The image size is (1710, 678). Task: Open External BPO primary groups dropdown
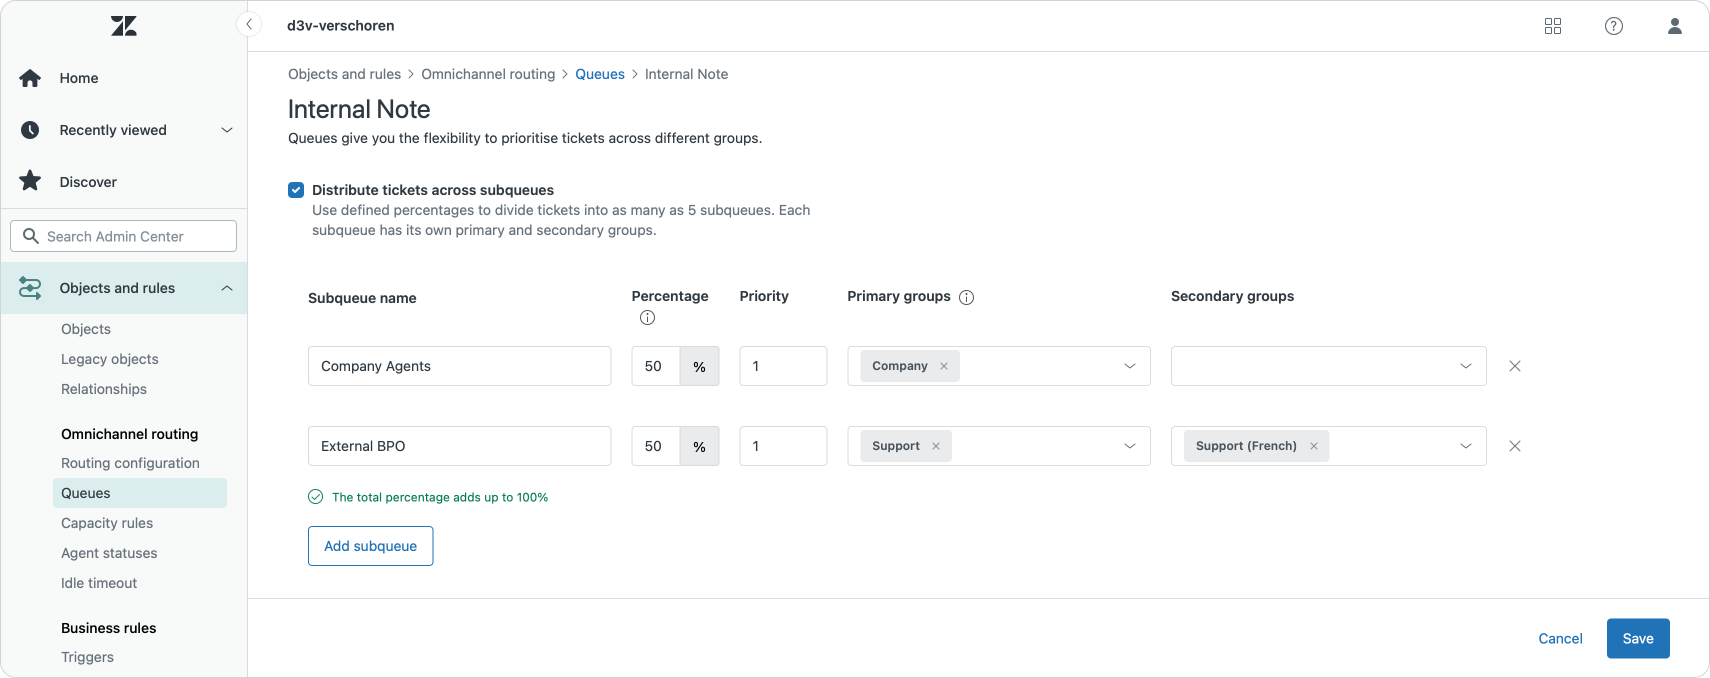tap(1129, 446)
